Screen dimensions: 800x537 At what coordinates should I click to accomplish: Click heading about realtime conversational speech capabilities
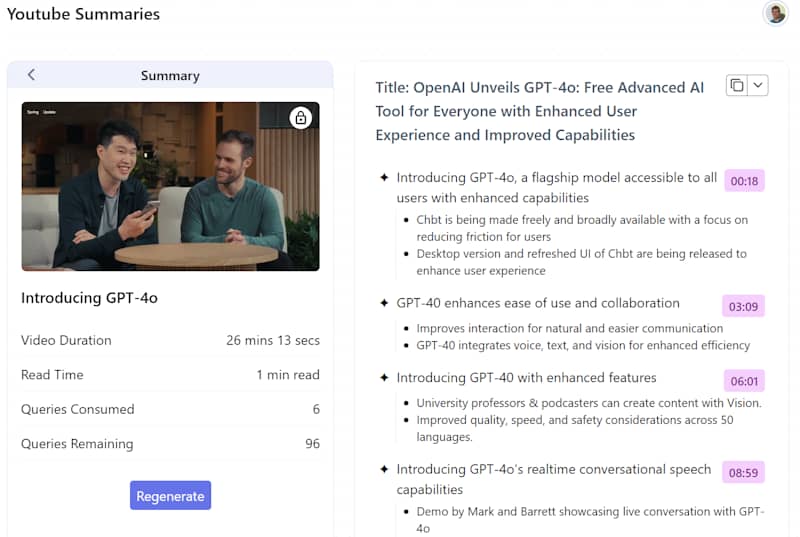pyautogui.click(x=554, y=479)
